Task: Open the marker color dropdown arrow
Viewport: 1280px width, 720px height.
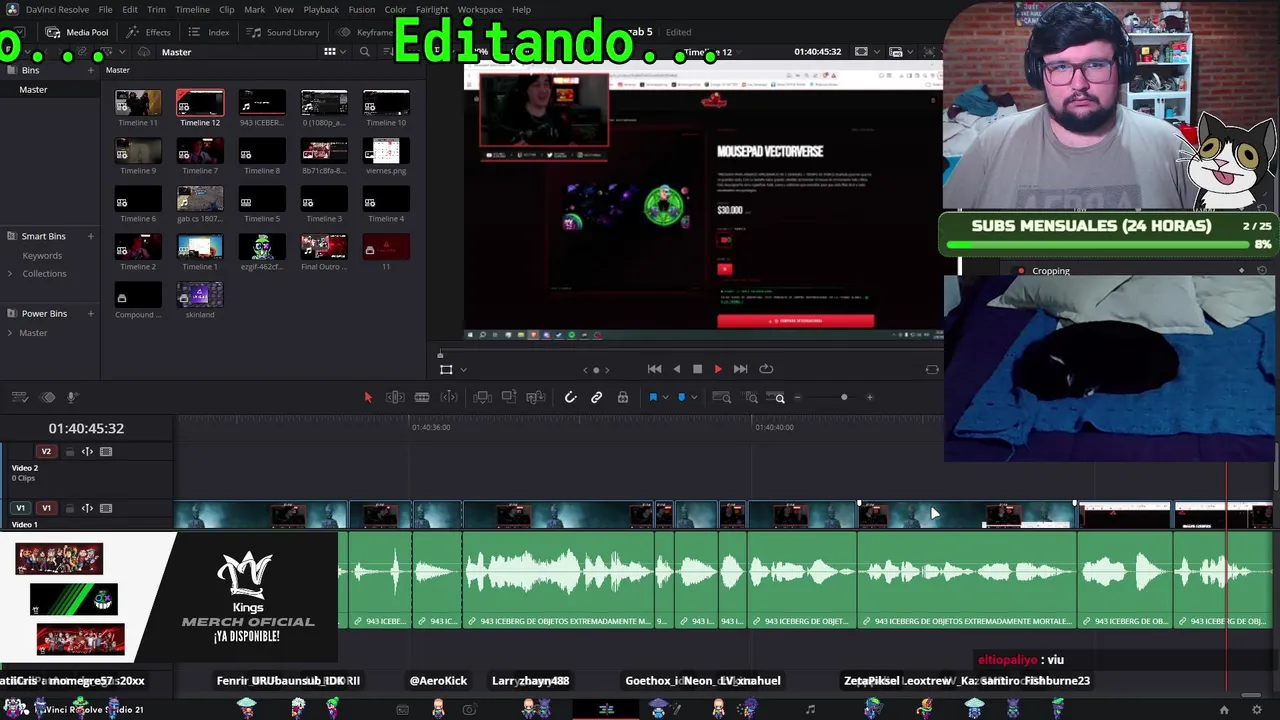Action: tap(694, 398)
